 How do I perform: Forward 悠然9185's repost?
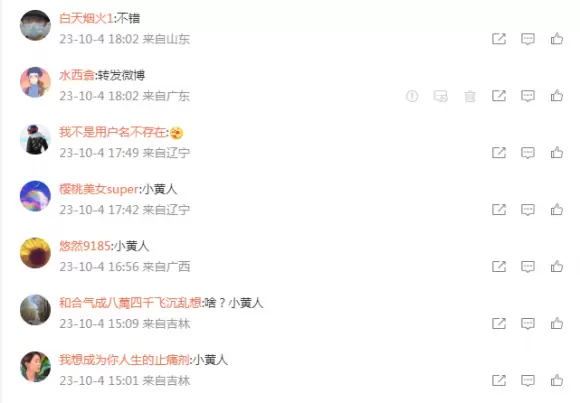coord(499,267)
